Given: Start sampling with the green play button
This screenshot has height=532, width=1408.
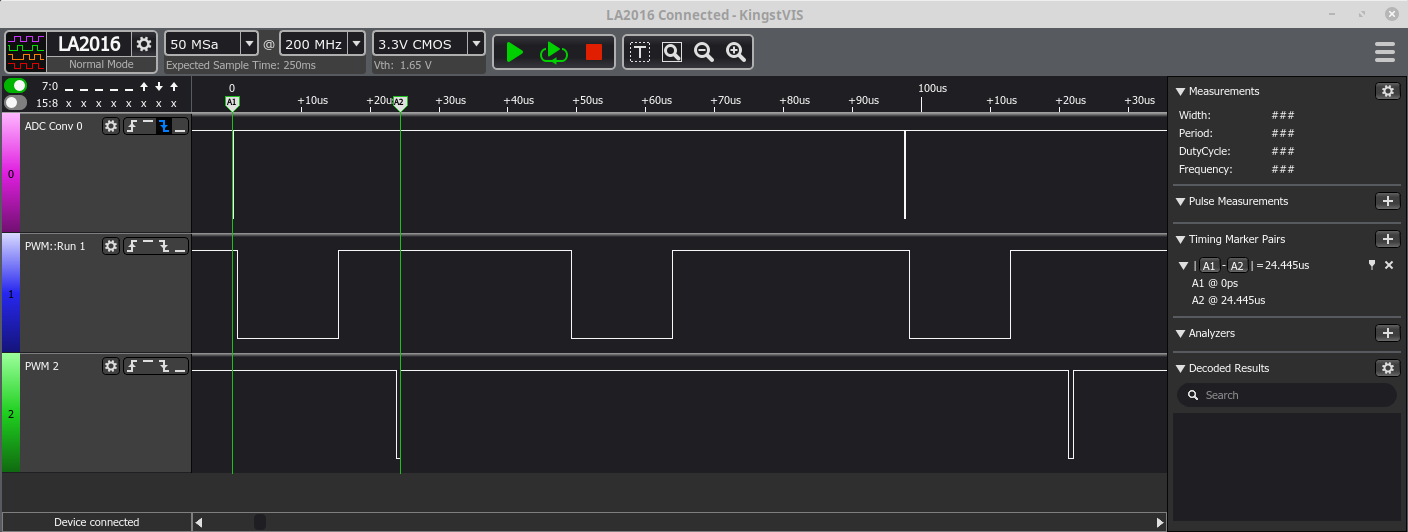Looking at the screenshot, I should 515,52.
